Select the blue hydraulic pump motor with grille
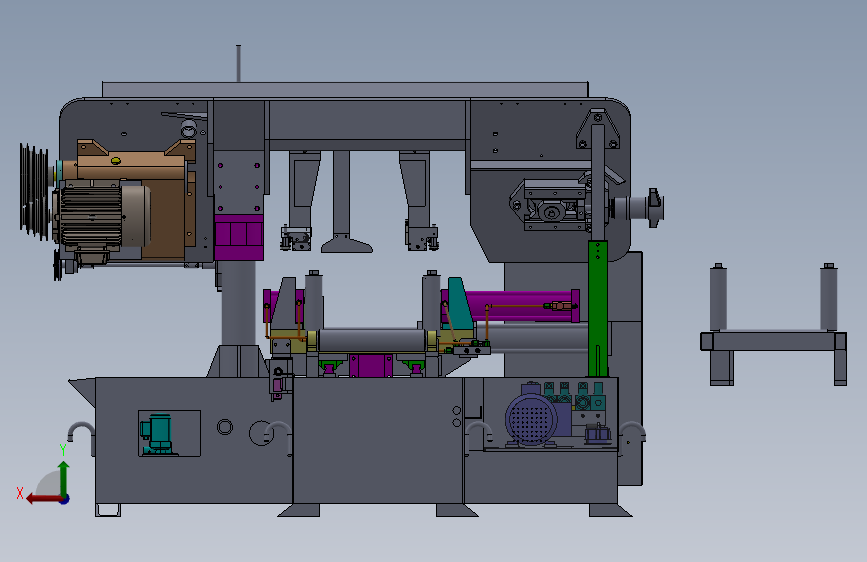Image resolution: width=867 pixels, height=562 pixels. point(531,420)
